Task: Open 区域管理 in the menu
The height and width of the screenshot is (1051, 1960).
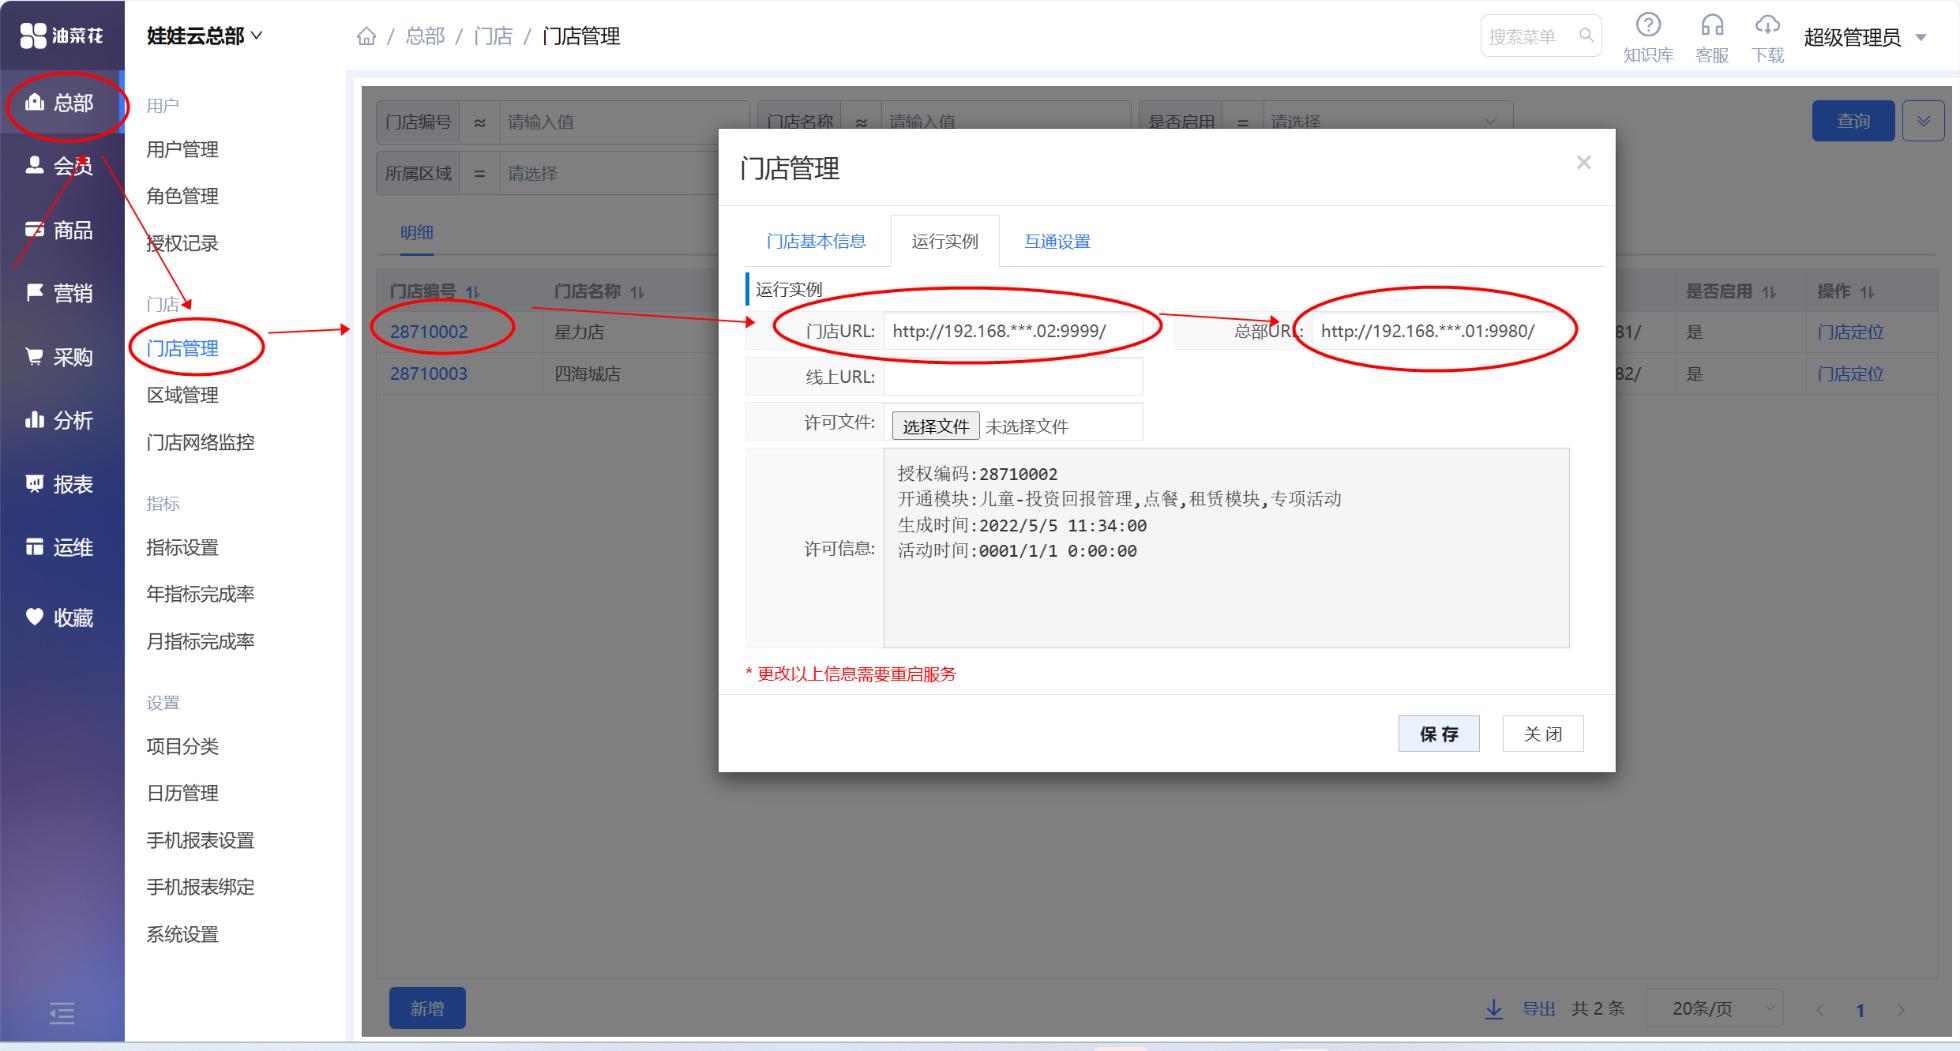Action: tap(182, 395)
